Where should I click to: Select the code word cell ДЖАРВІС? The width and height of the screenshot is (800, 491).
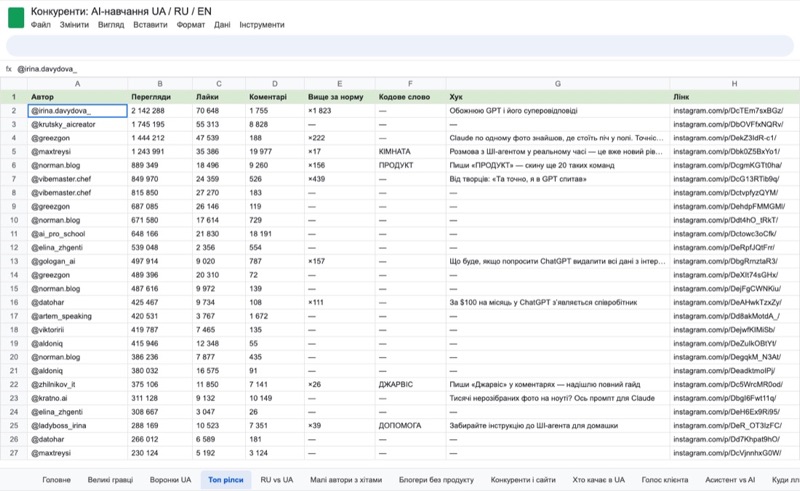pos(411,384)
